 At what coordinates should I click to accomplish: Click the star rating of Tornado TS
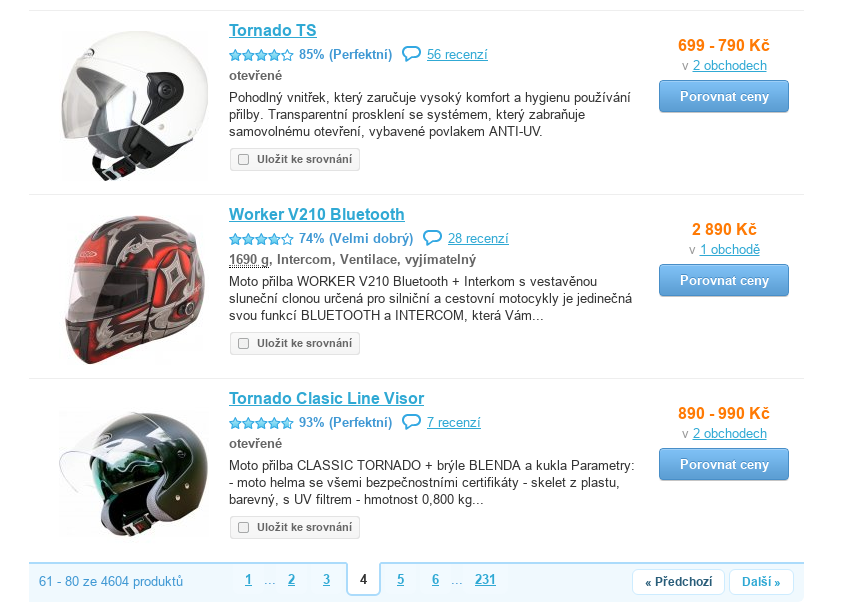(261, 55)
